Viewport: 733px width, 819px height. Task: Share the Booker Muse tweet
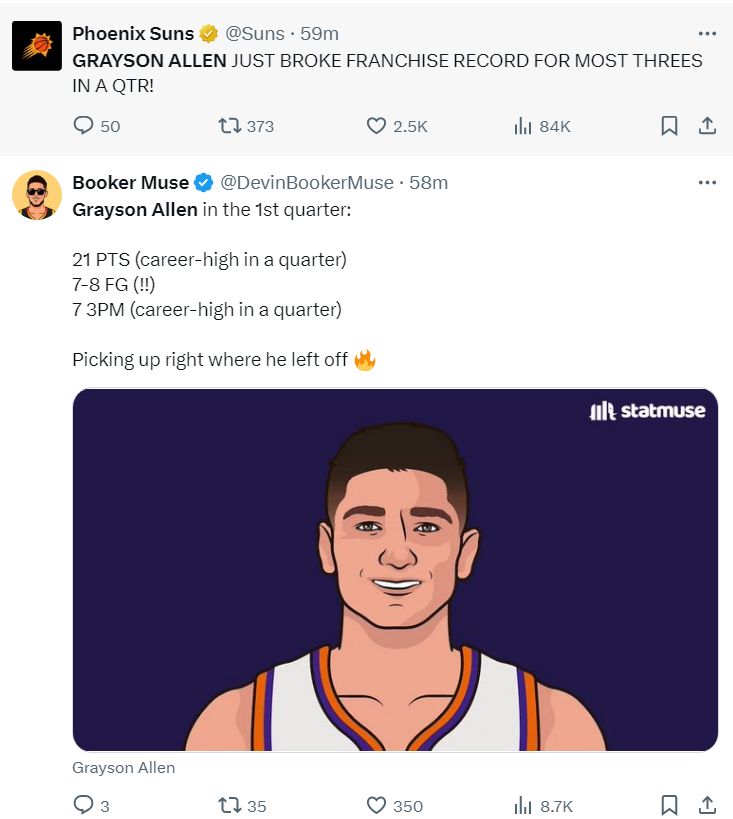pos(706,805)
